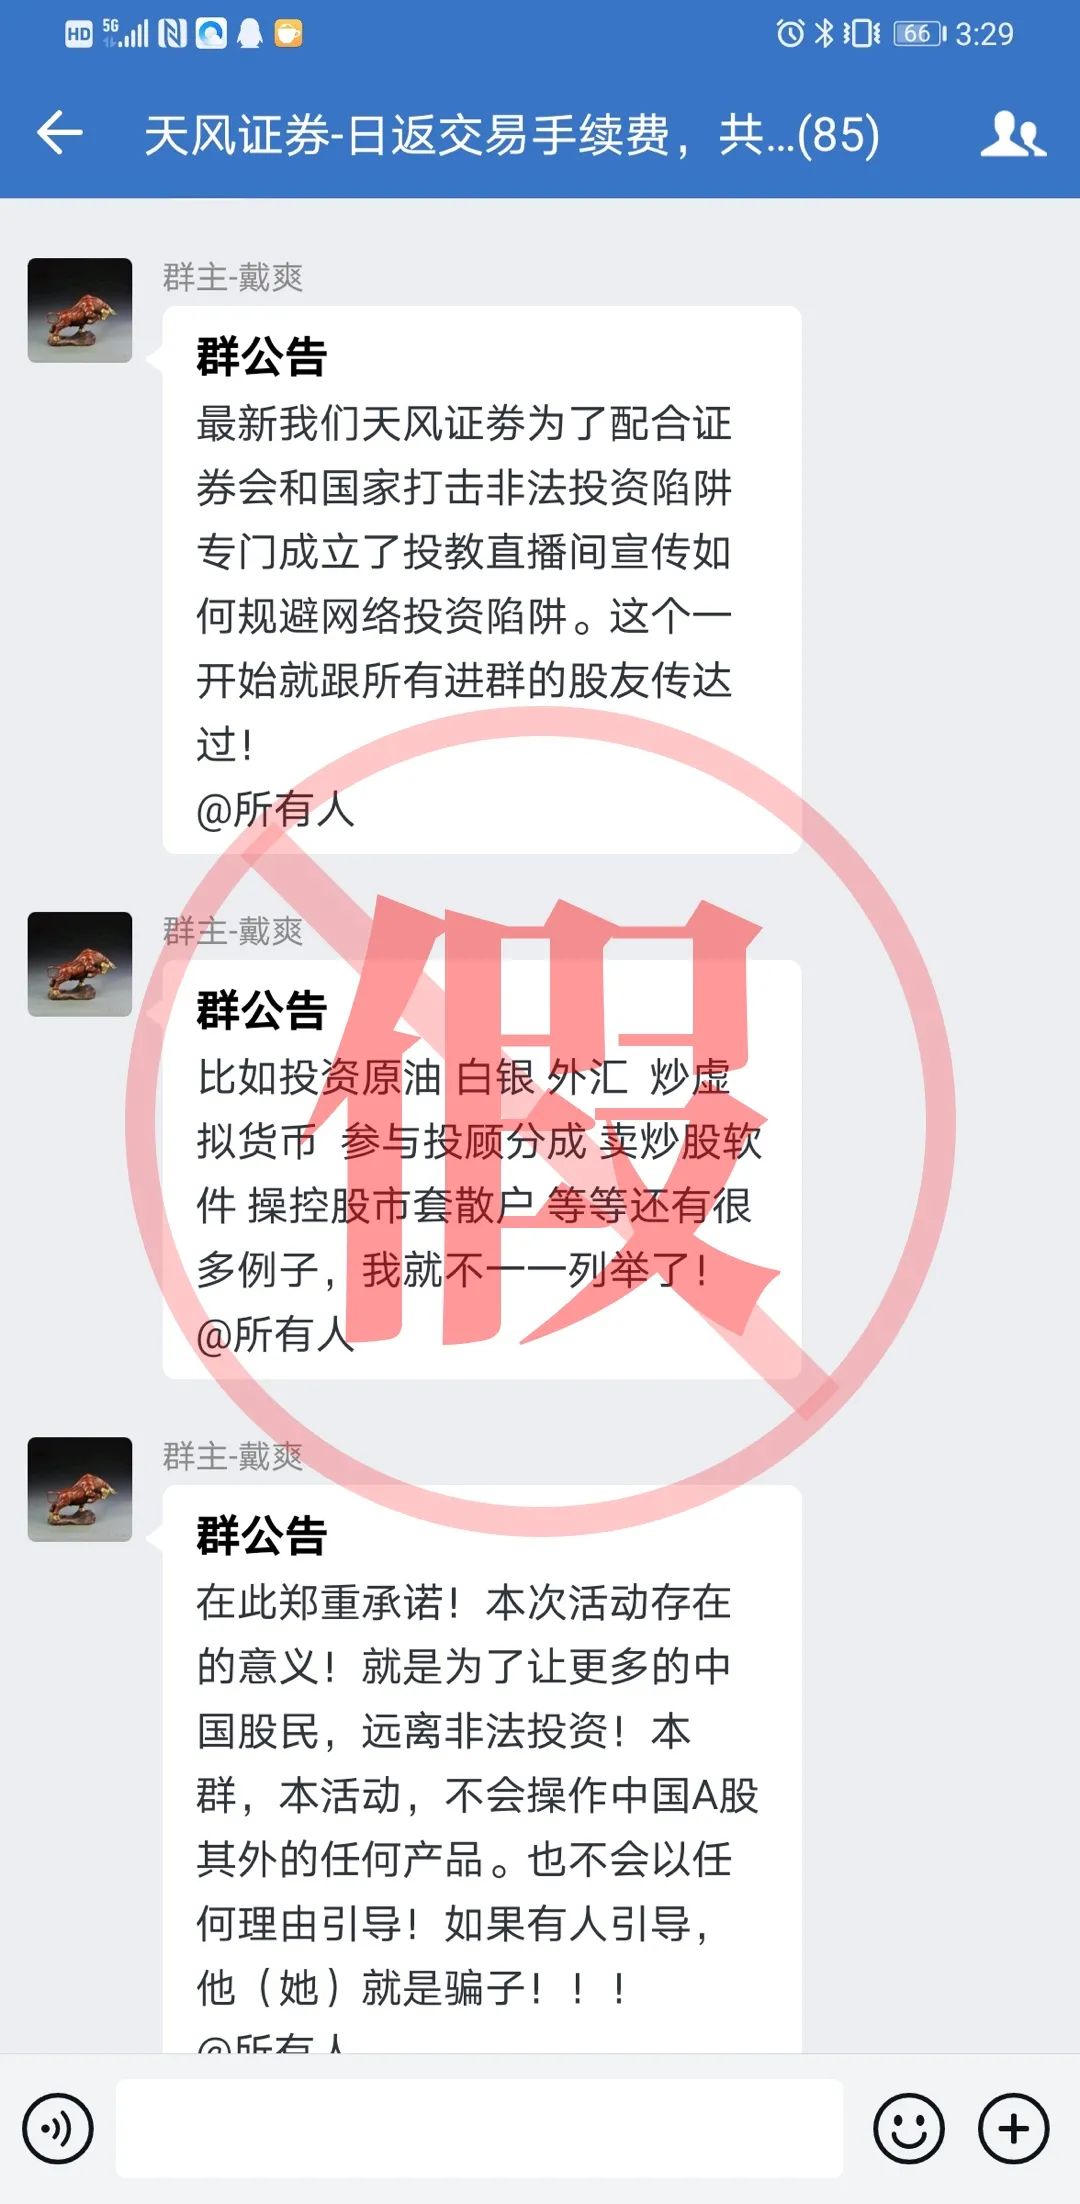The height and width of the screenshot is (2204, 1080).
Task: Tap the message text input field
Action: click(x=480, y=2129)
